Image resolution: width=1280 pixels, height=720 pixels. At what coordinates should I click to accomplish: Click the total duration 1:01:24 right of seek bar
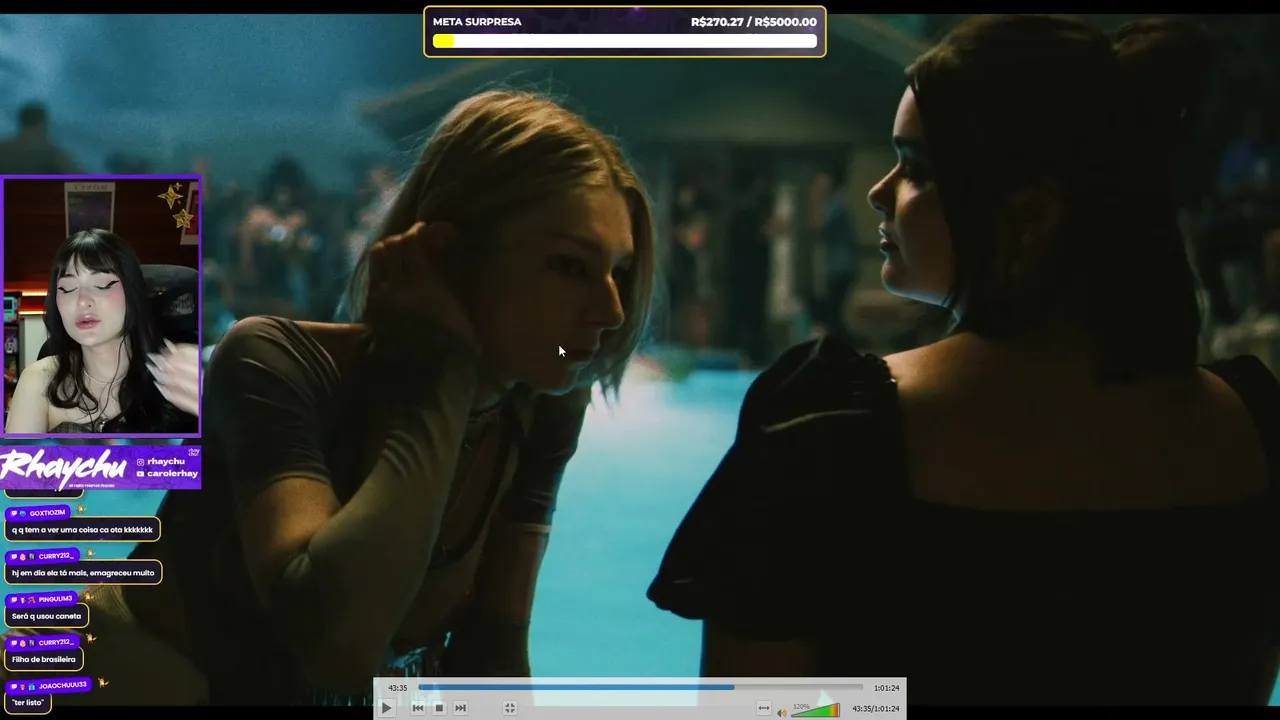click(x=886, y=688)
